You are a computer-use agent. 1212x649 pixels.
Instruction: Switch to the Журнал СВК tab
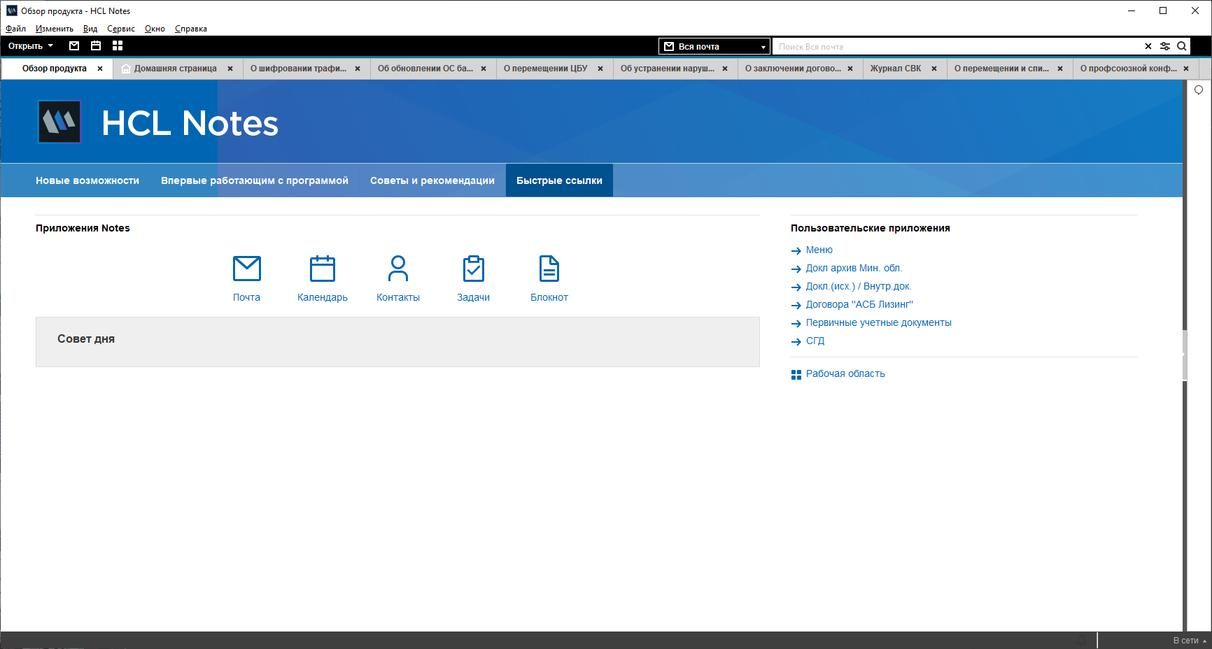coord(895,69)
